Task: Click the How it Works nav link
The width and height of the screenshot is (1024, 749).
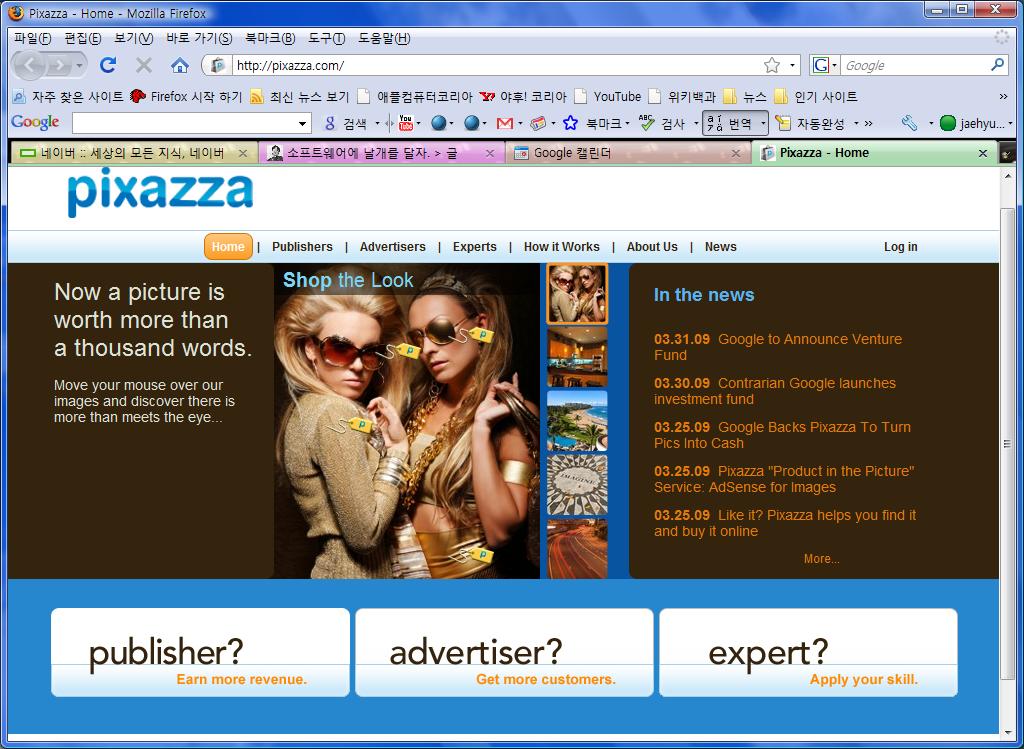Action: (x=562, y=247)
